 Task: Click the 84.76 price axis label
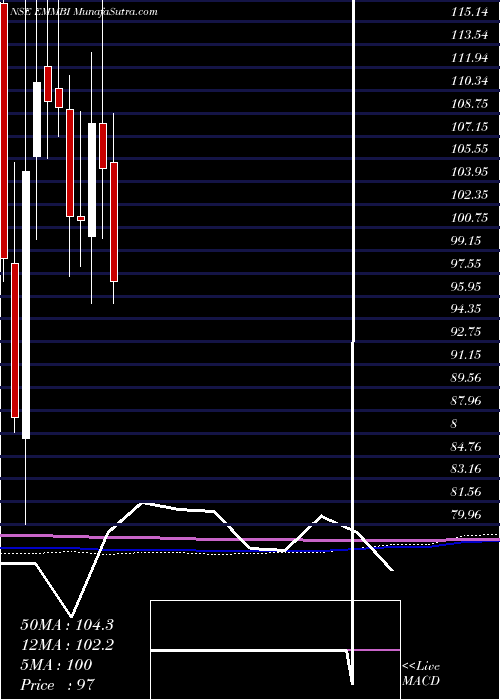pyautogui.click(x=466, y=447)
